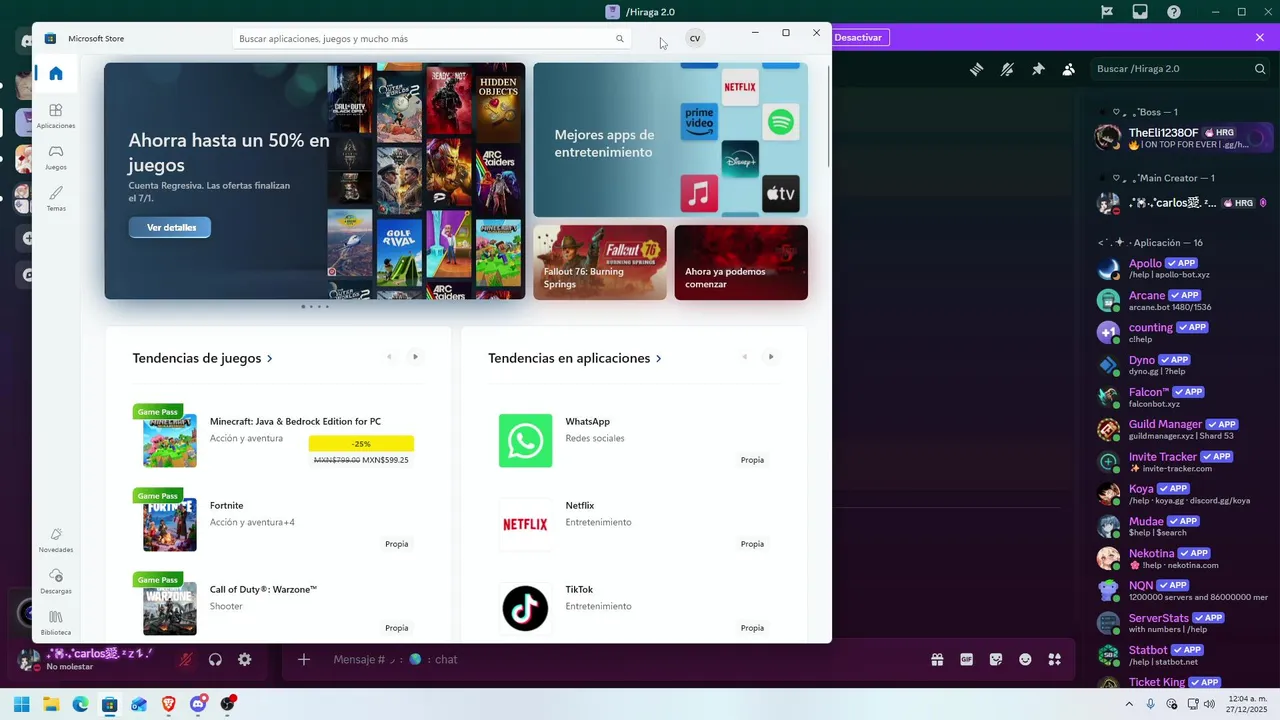The width and height of the screenshot is (1280, 720).
Task: Open Discord inbox icon in title bar
Action: (x=1140, y=12)
